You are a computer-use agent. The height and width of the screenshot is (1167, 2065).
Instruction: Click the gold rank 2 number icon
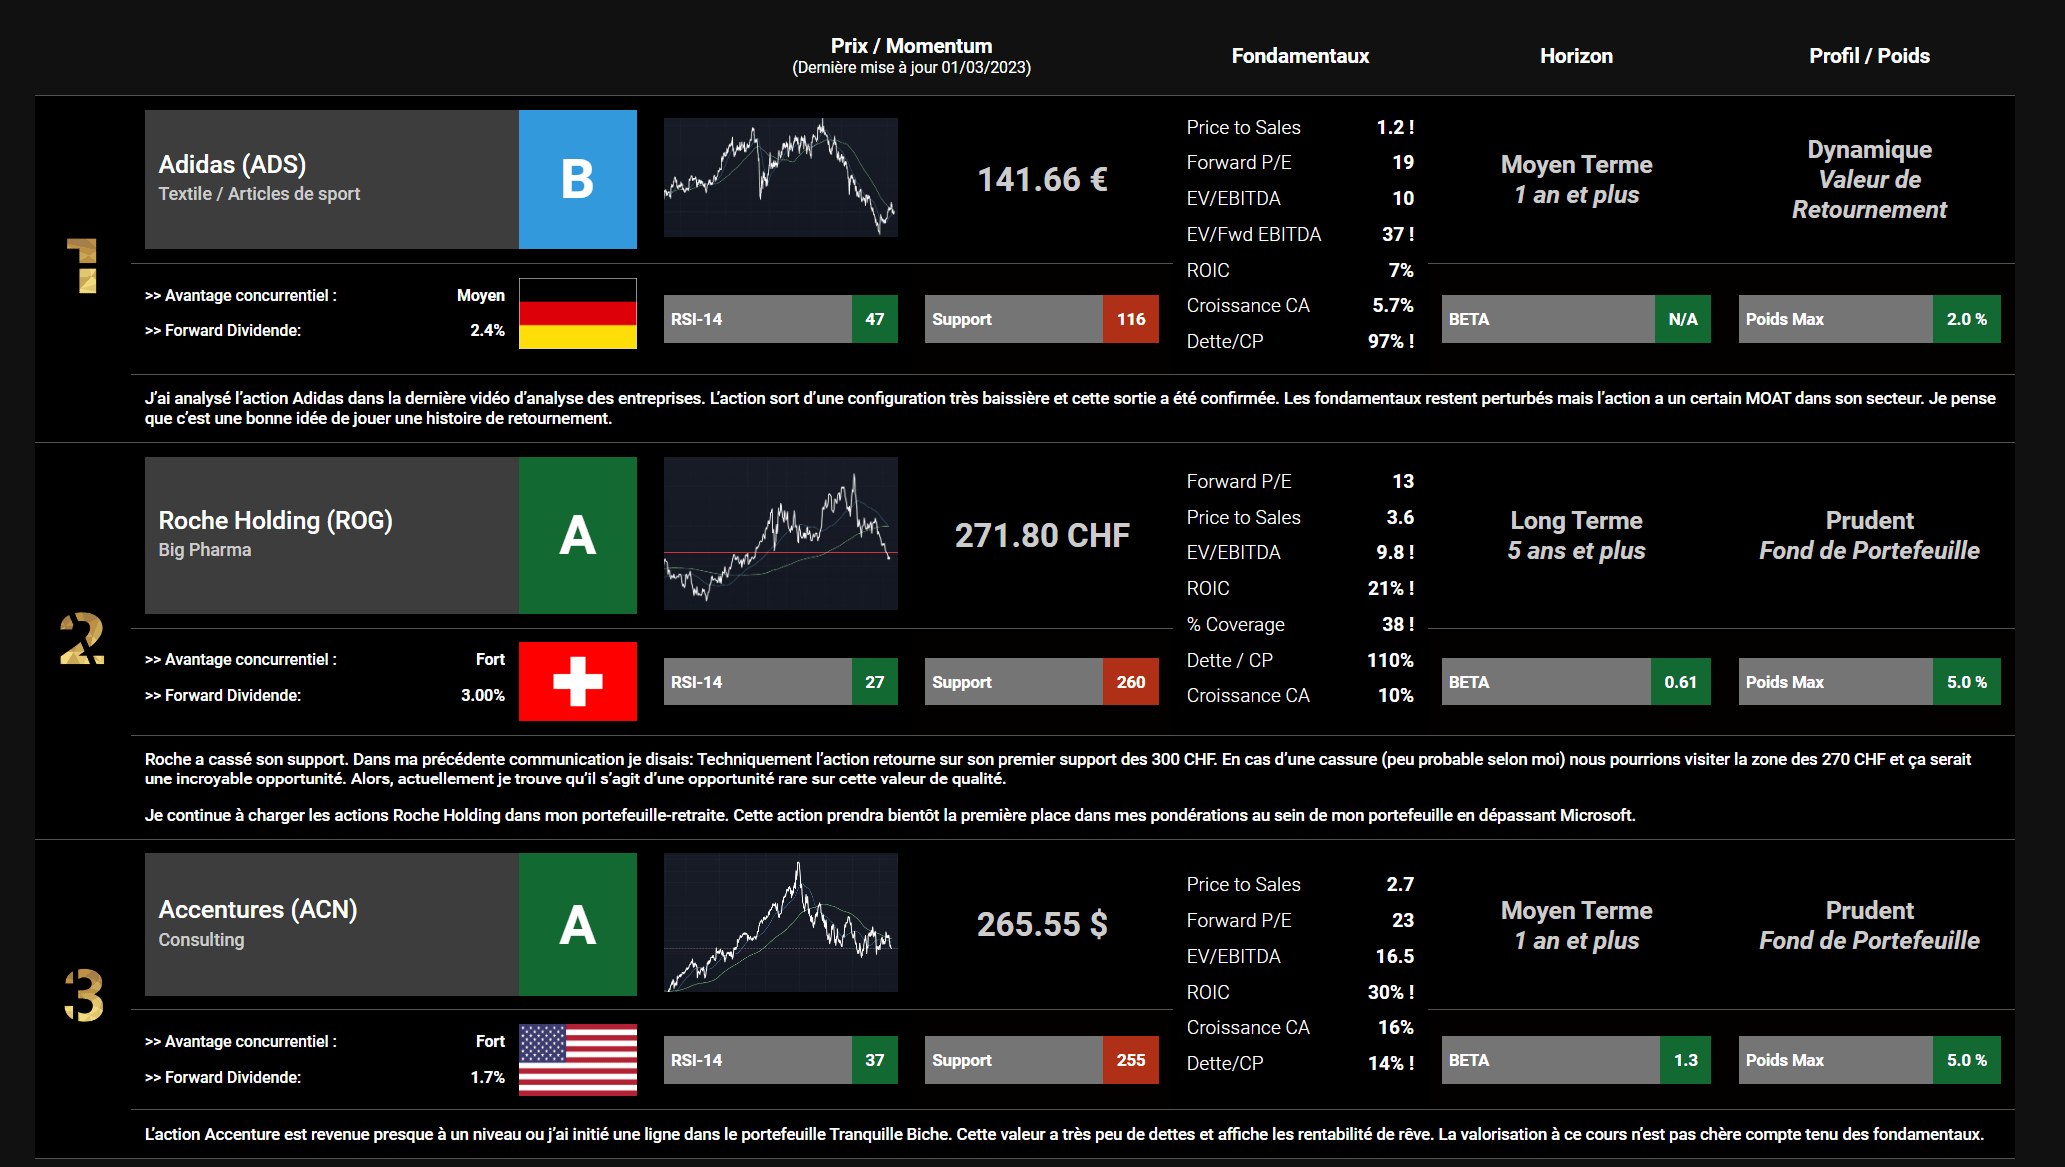click(x=82, y=639)
